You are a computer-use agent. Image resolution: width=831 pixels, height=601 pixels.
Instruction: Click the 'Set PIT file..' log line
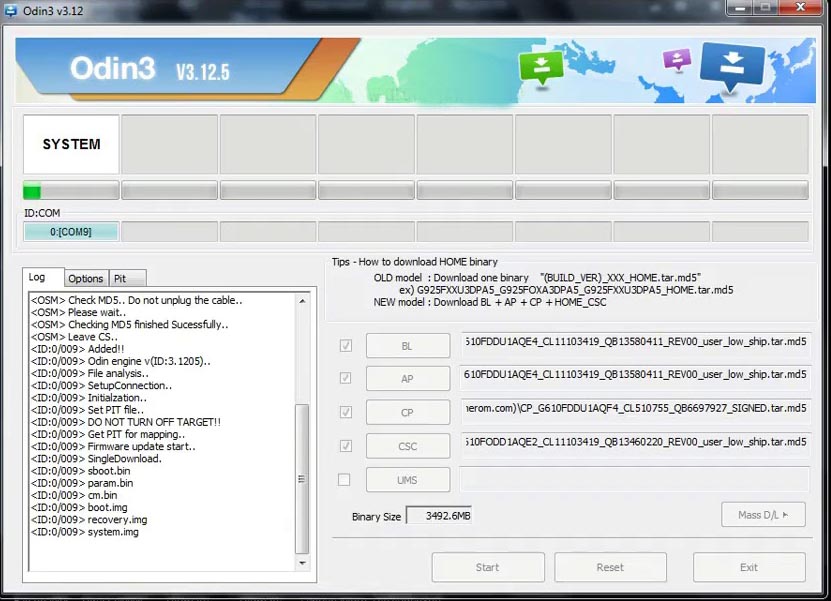tap(87, 410)
